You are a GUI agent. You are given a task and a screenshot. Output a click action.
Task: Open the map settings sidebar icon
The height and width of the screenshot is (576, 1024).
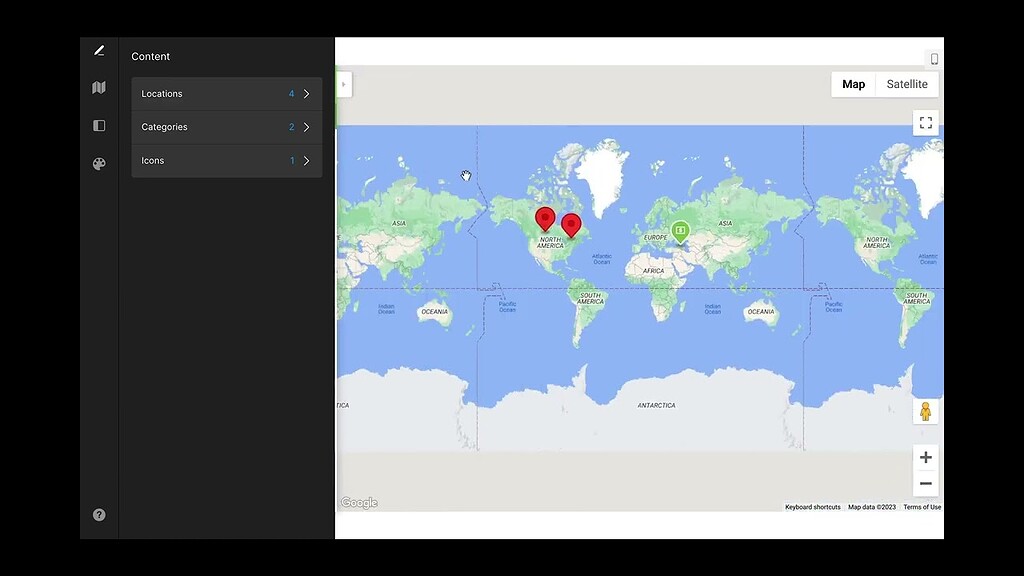tap(98, 87)
